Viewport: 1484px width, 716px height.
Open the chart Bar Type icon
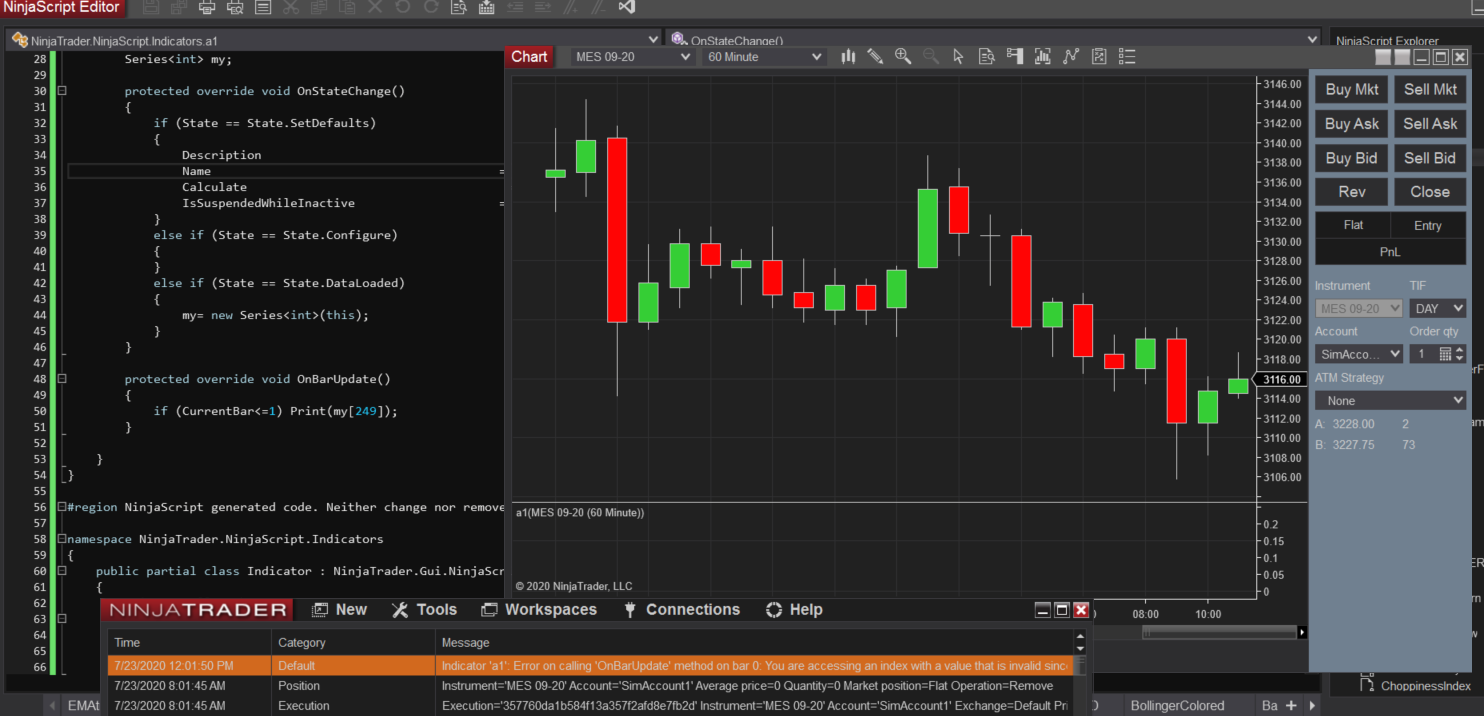click(x=848, y=57)
